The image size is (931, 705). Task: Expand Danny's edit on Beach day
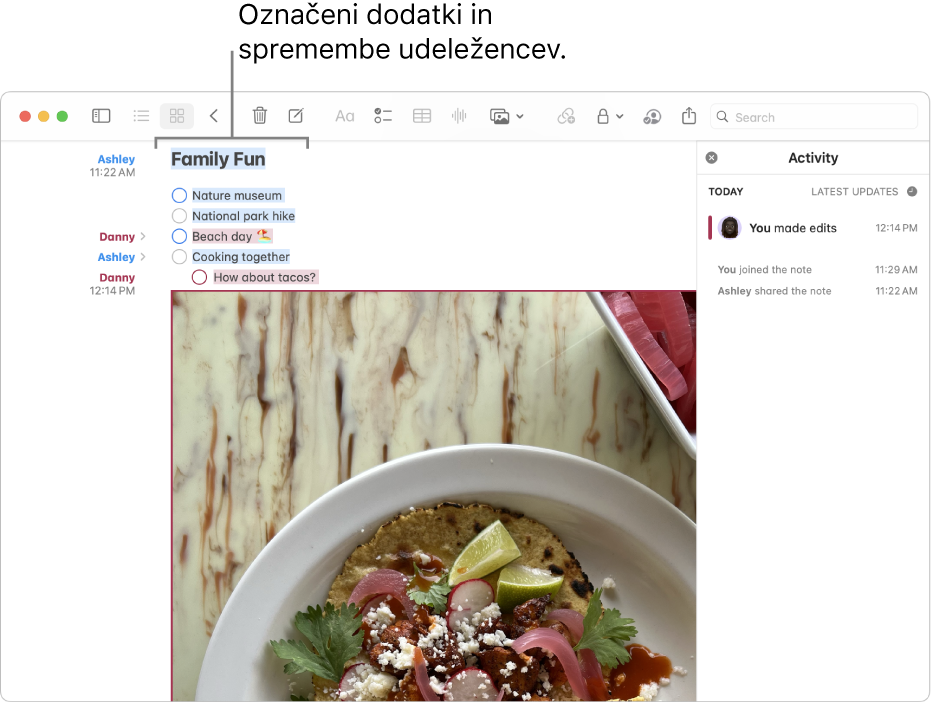143,236
